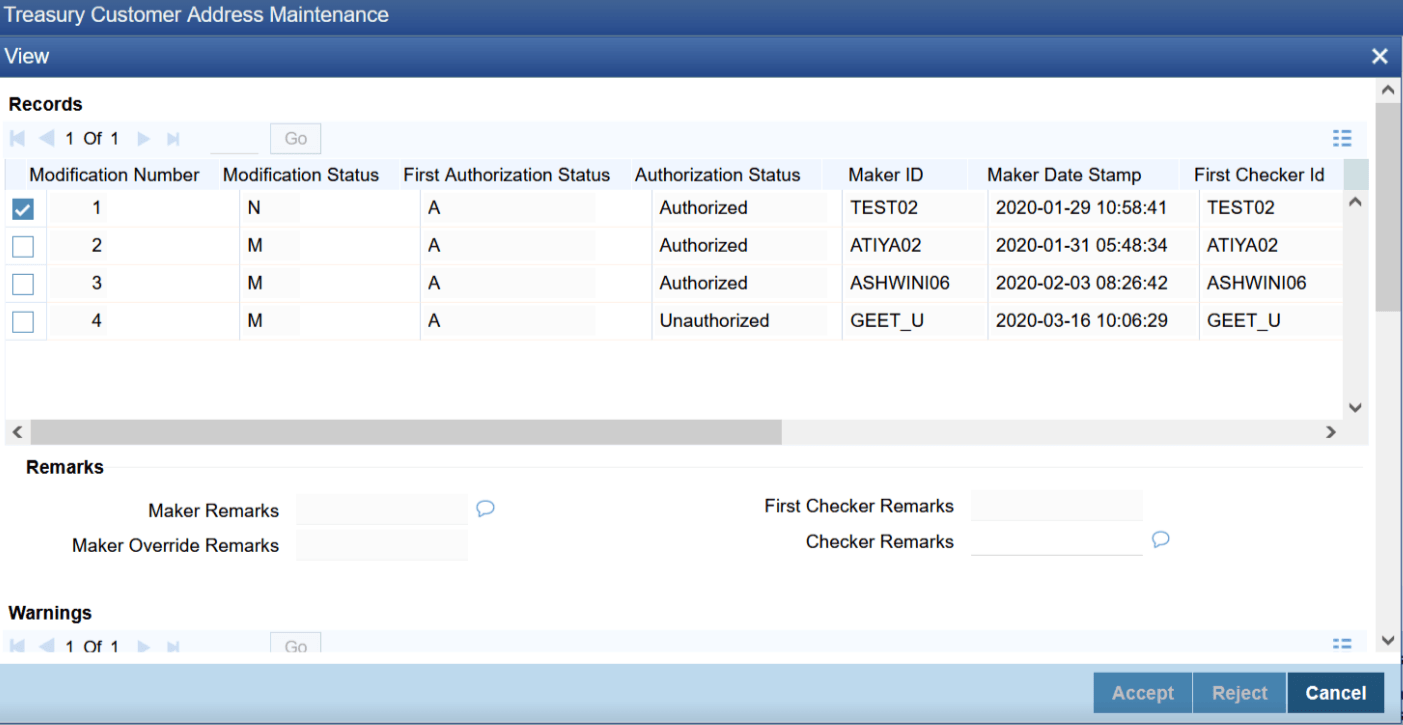Uncheck modification number 1 checkbox
This screenshot has width=1403, height=725.
[x=22, y=208]
